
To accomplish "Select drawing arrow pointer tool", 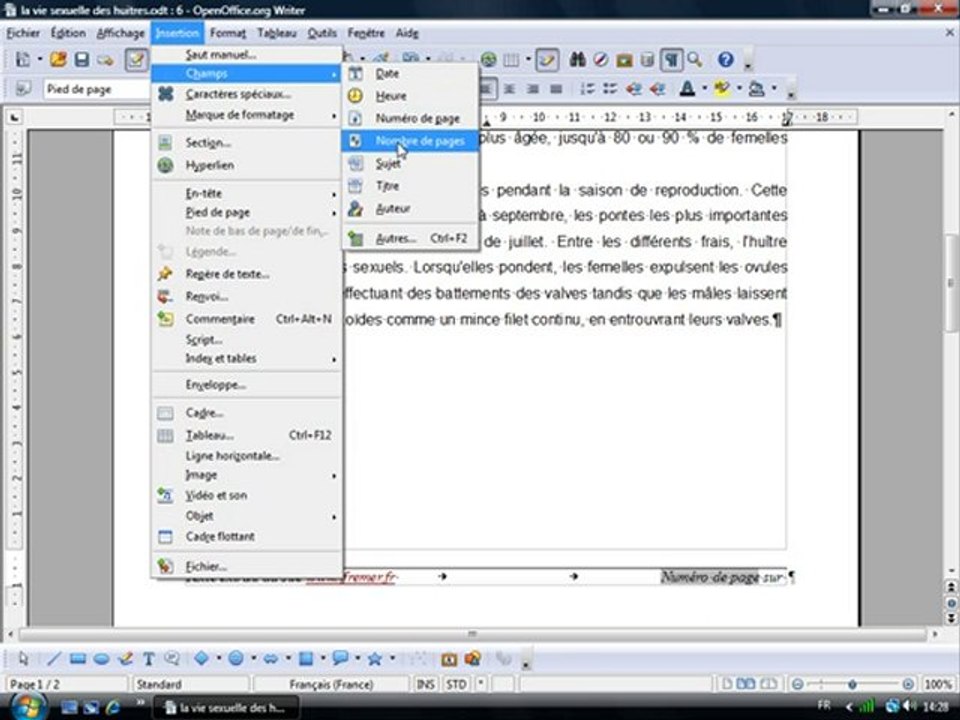I will point(23,659).
